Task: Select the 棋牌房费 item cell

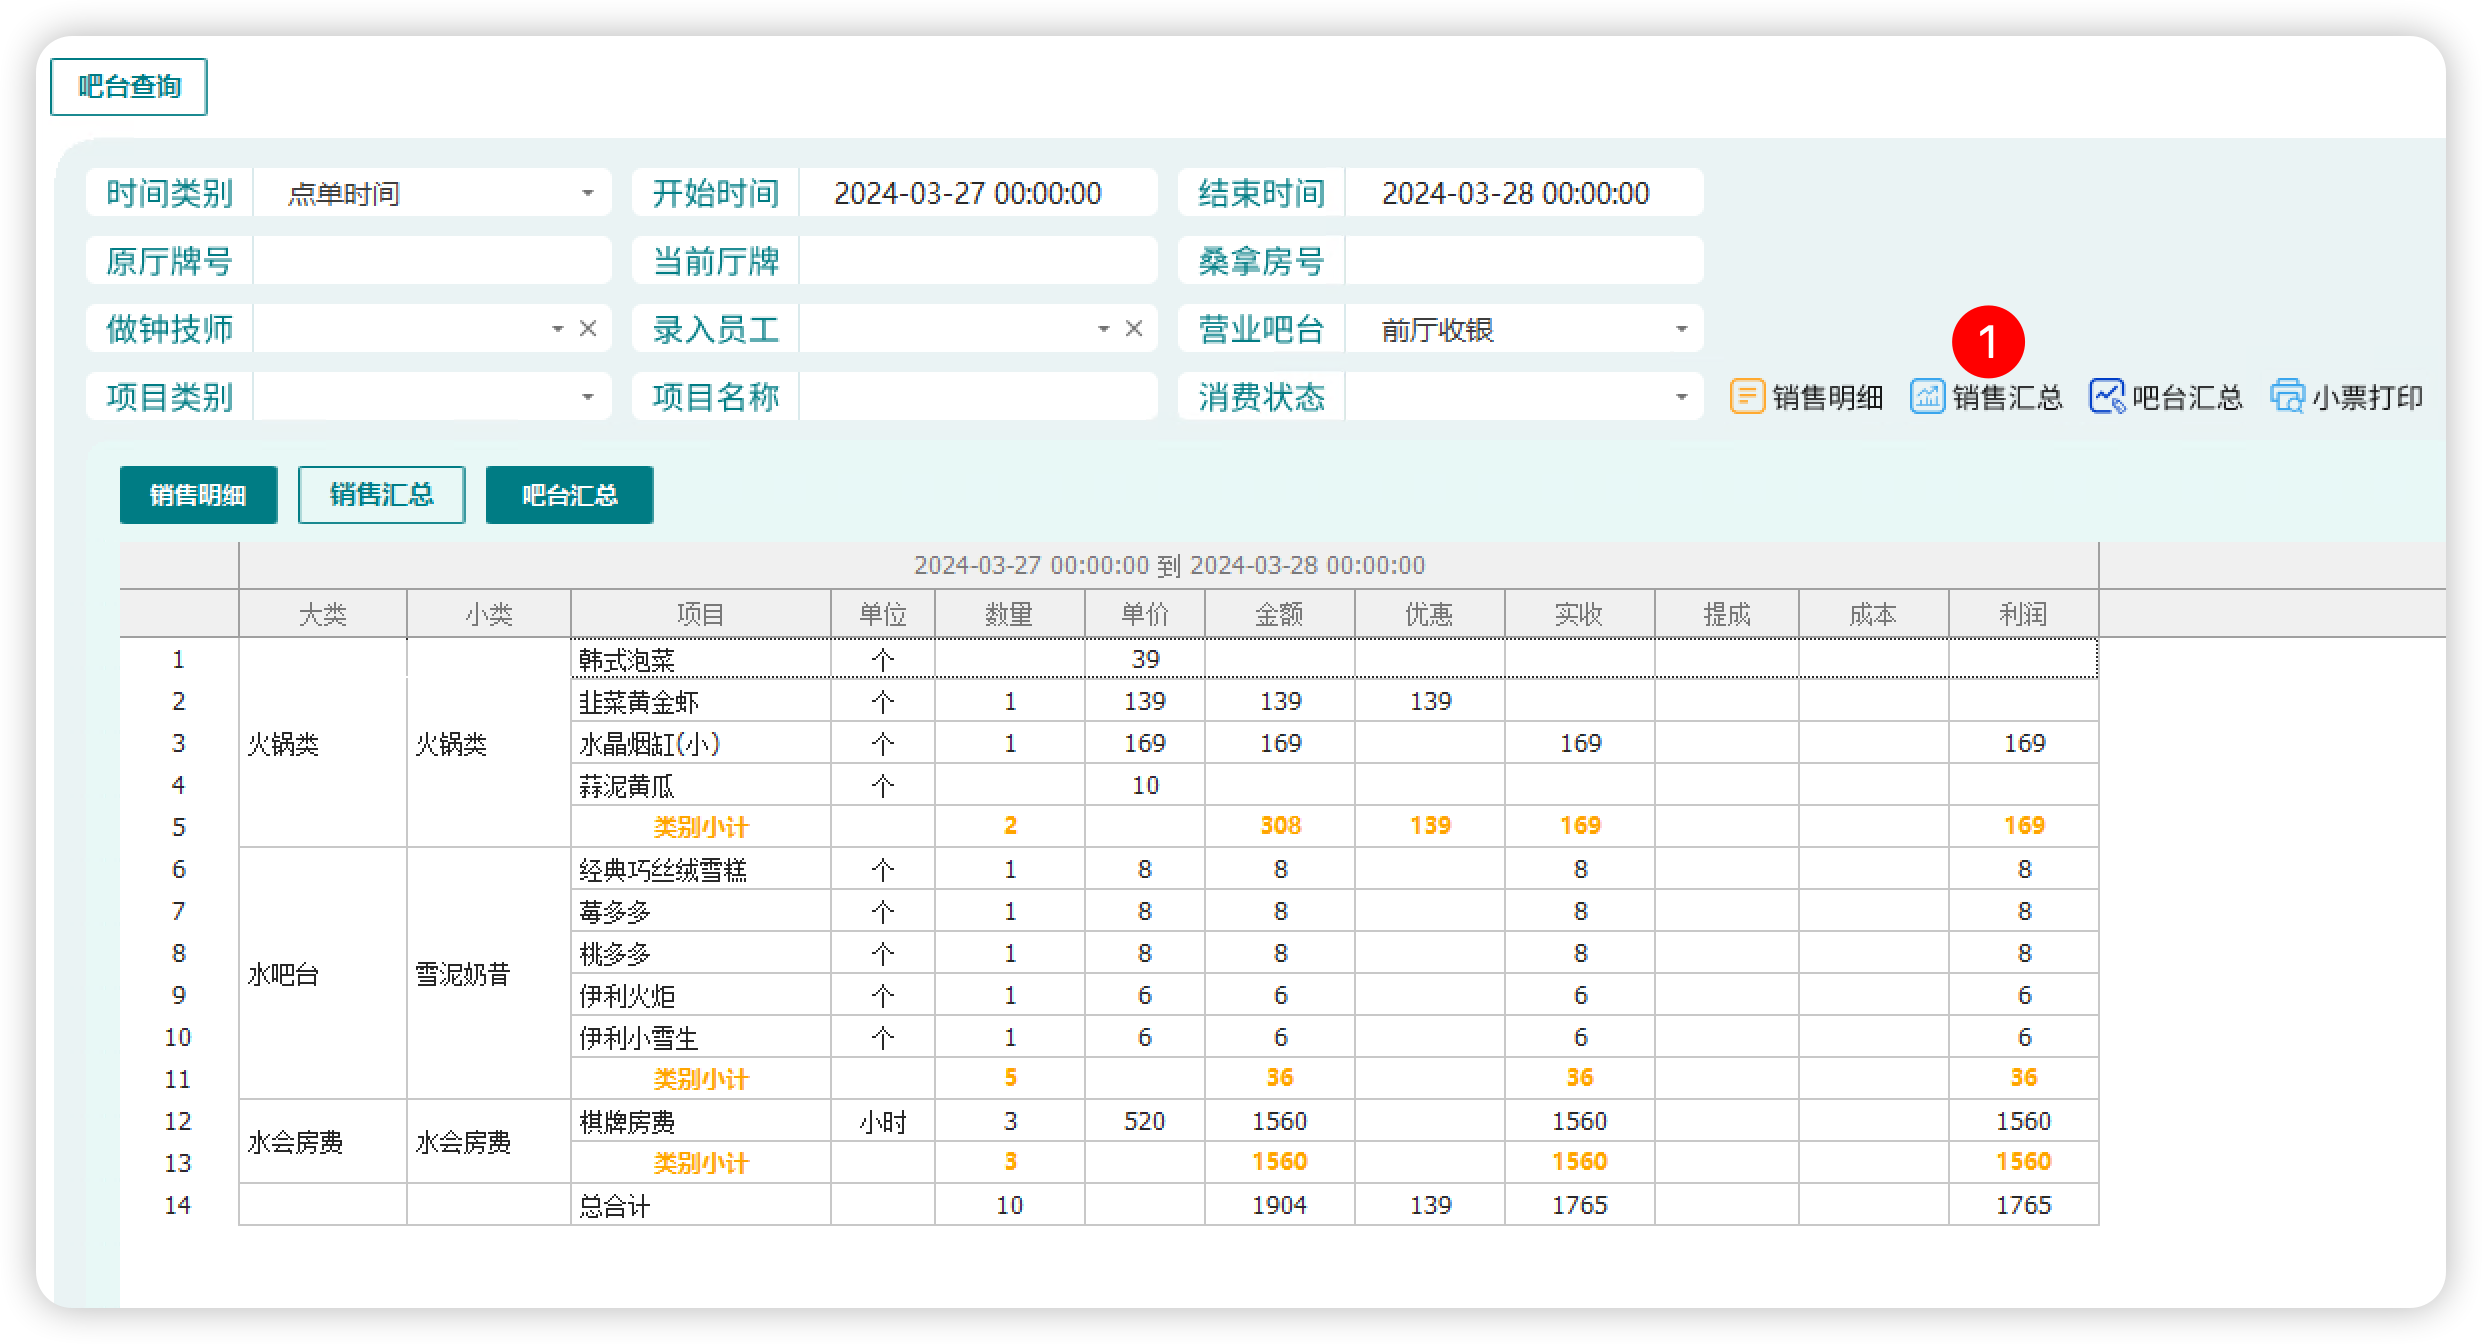Action: (x=701, y=1121)
